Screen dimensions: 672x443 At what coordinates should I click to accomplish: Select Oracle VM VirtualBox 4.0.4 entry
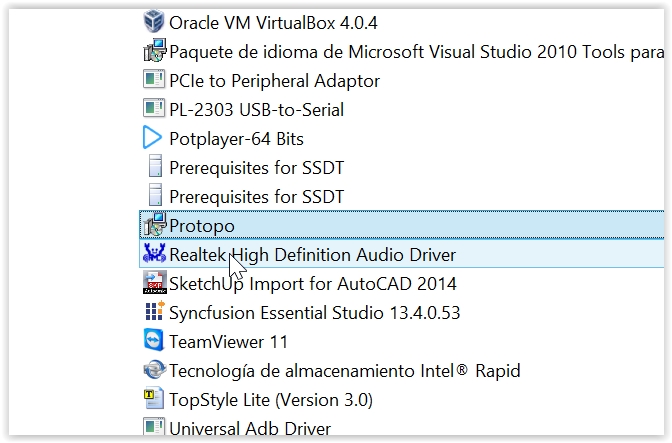(273, 23)
